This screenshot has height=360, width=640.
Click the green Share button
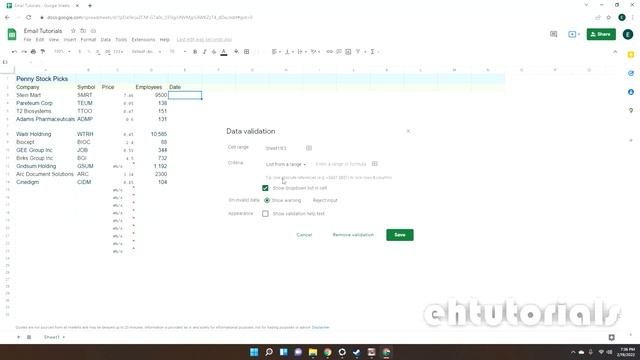[601, 34]
